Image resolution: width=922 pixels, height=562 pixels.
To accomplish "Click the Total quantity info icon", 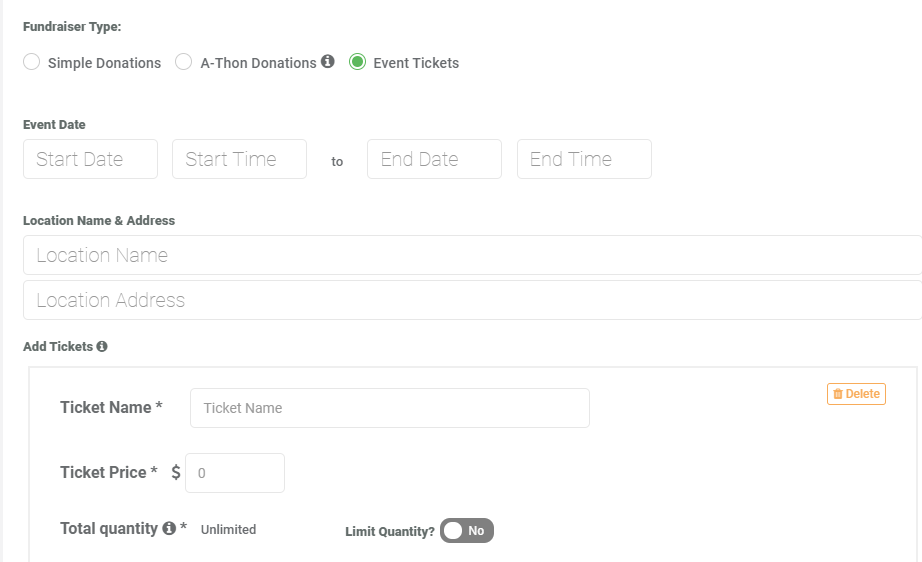I will click(x=169, y=528).
